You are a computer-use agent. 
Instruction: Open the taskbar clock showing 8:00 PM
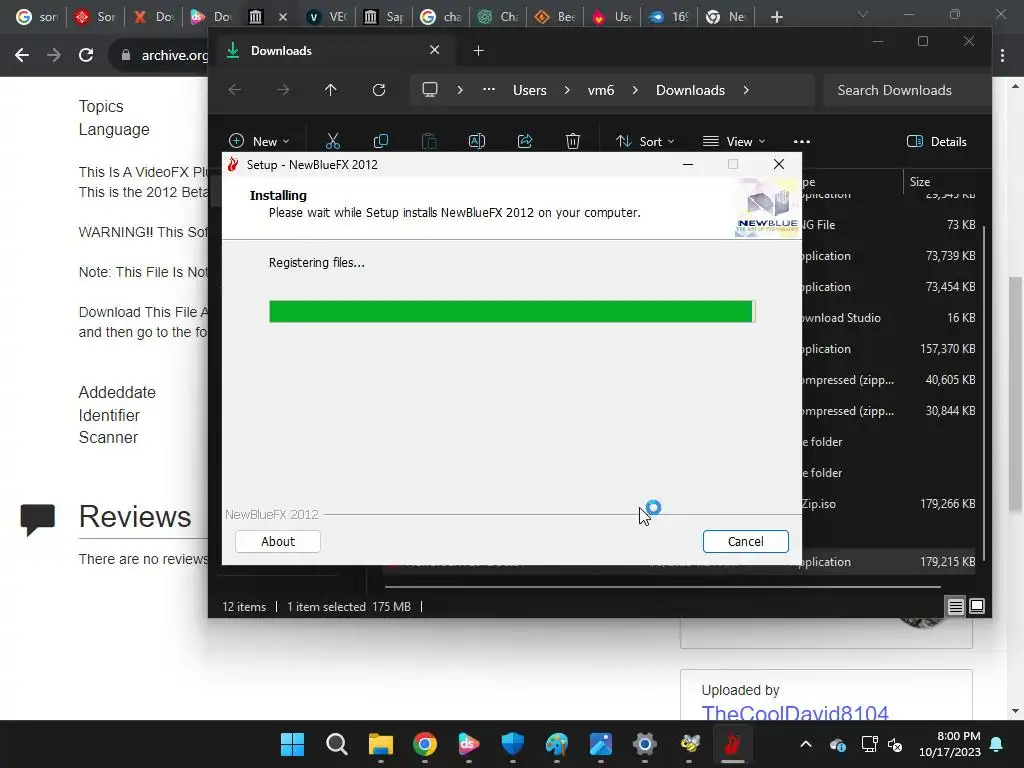pos(950,744)
